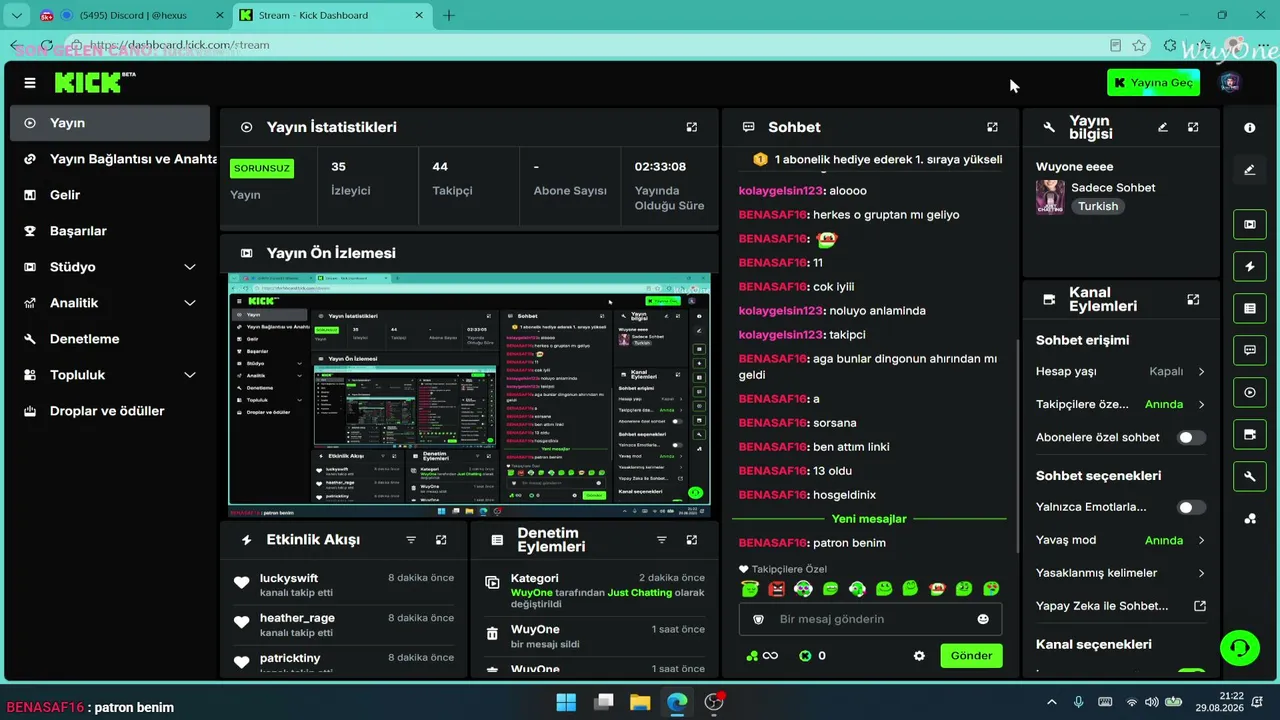This screenshot has width=1280, height=720.
Task: Toggle Abonelere özel sohbet switch
Action: [1191, 437]
